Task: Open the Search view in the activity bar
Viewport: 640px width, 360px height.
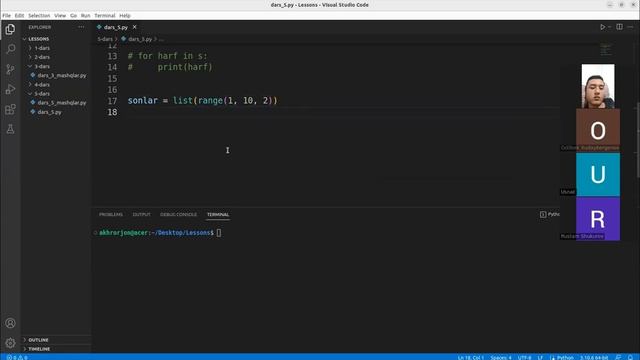Action: click(10, 49)
